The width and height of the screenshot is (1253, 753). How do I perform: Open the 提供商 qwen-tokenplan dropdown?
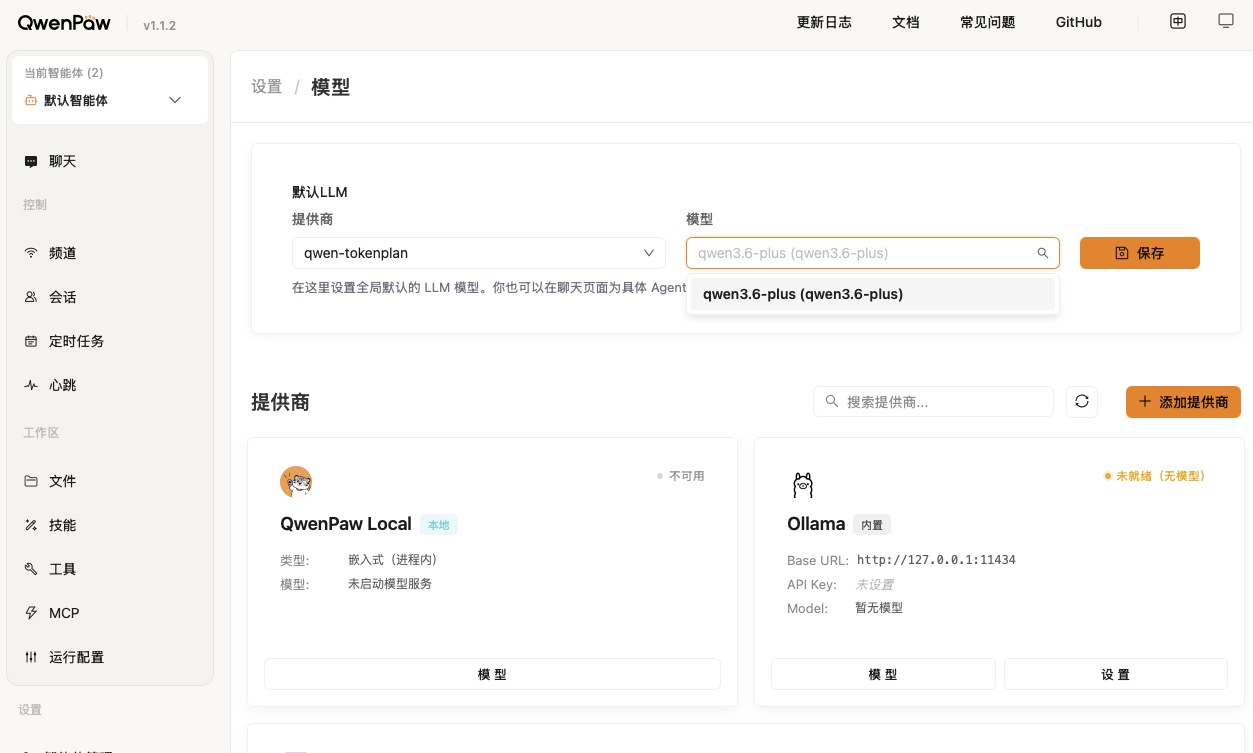pyautogui.click(x=478, y=253)
